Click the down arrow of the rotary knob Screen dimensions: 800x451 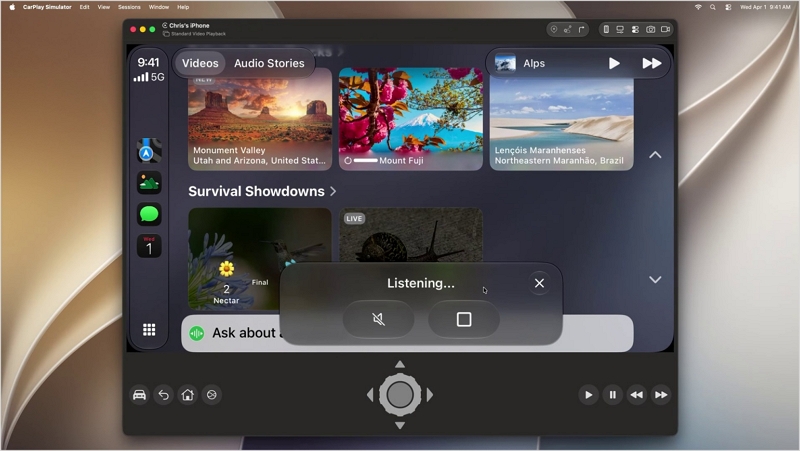[400, 425]
